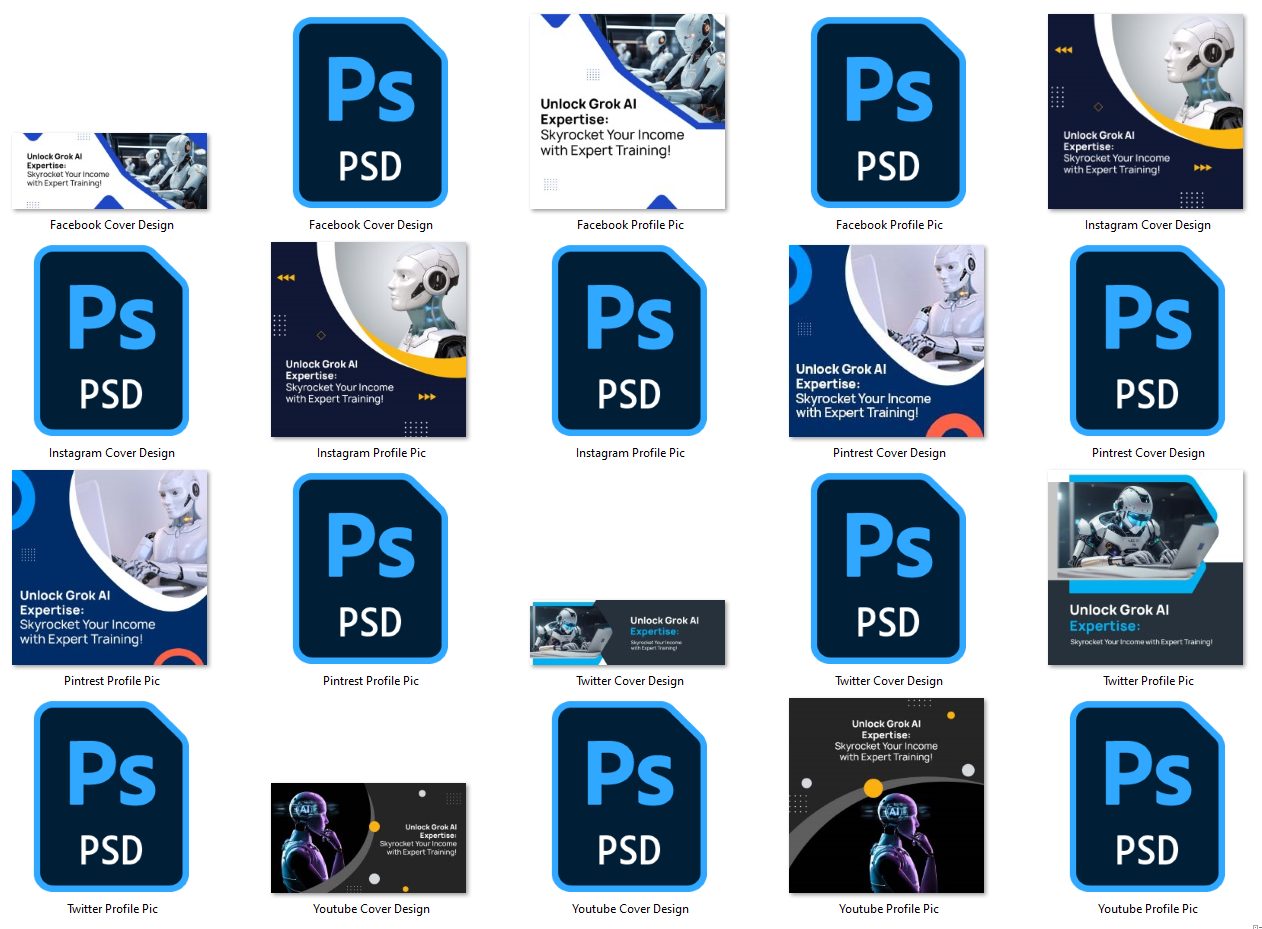Image resolution: width=1262 pixels, height=929 pixels.
Task: Choose the Pintrest Cover Design PSD icon
Action: (1147, 340)
